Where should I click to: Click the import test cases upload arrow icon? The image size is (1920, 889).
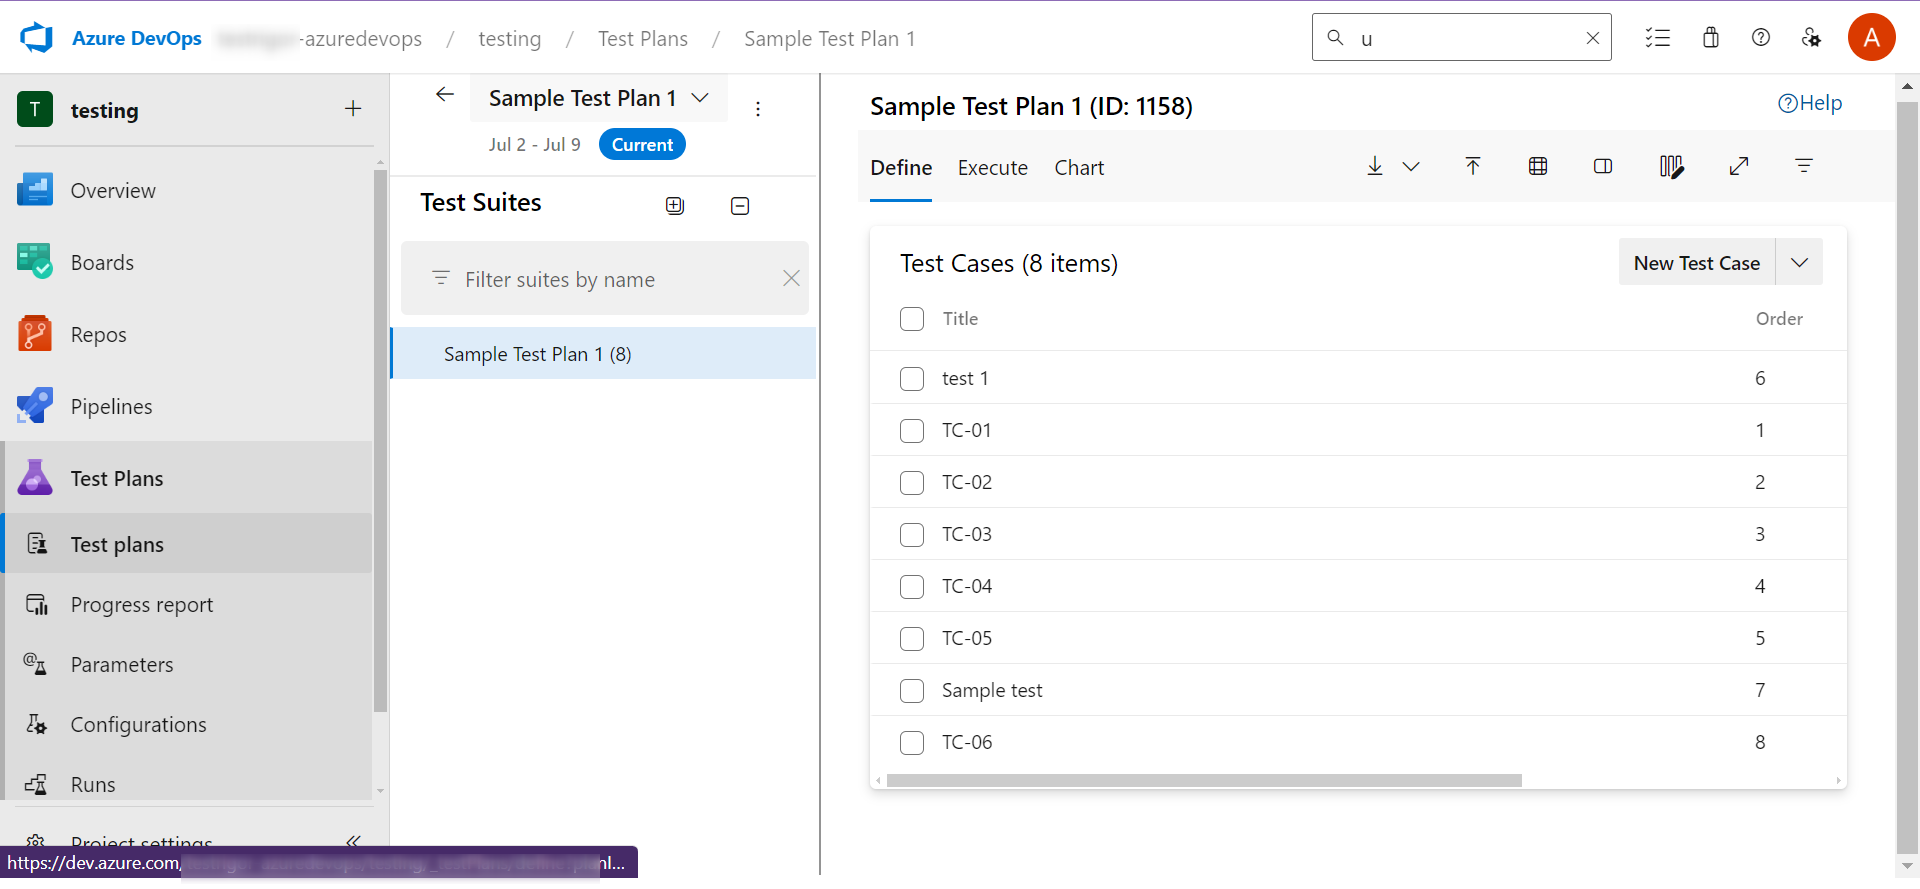tap(1473, 167)
